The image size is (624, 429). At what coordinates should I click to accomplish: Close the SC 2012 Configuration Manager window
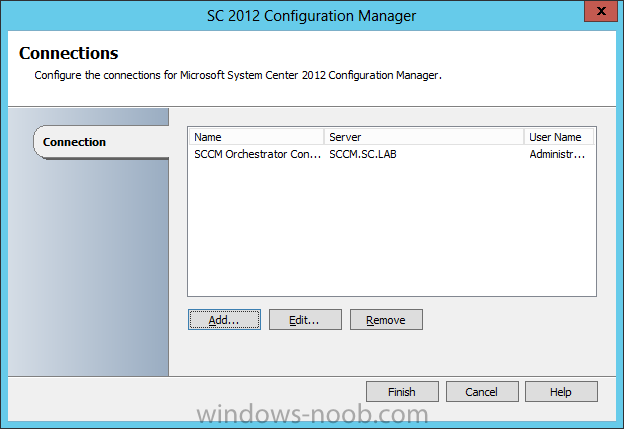click(602, 11)
